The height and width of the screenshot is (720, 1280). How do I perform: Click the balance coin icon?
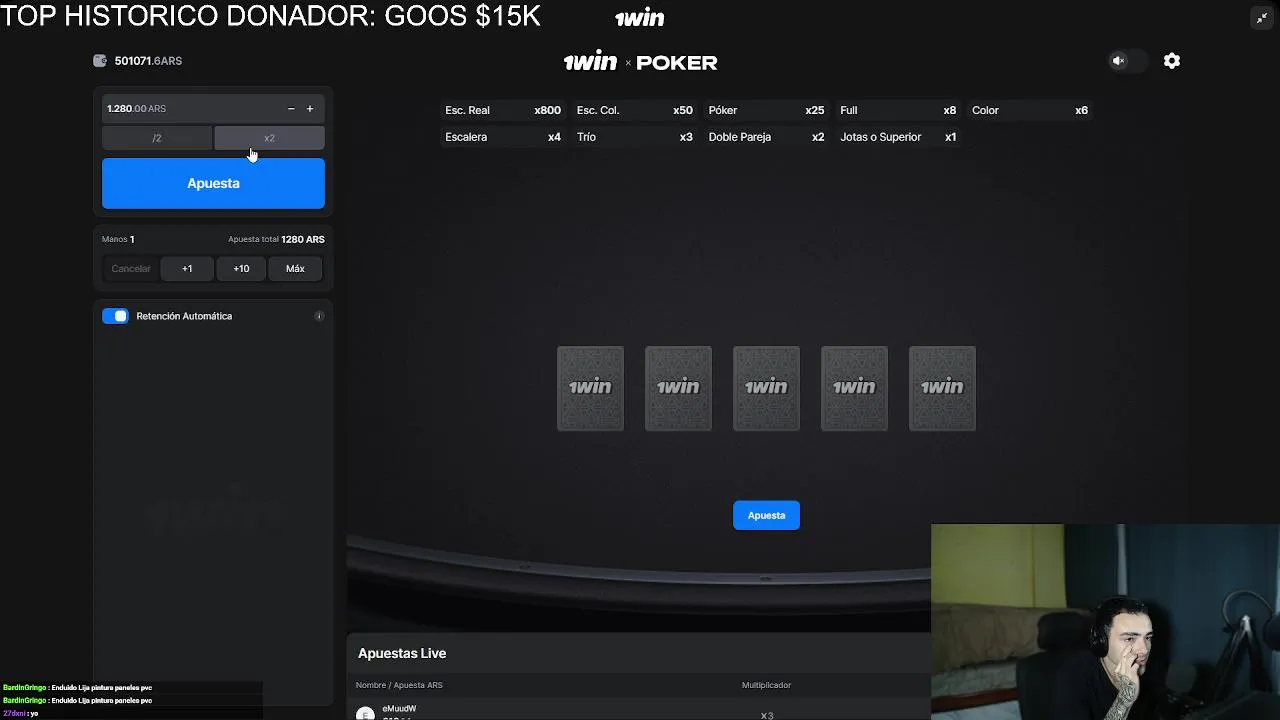tap(100, 61)
